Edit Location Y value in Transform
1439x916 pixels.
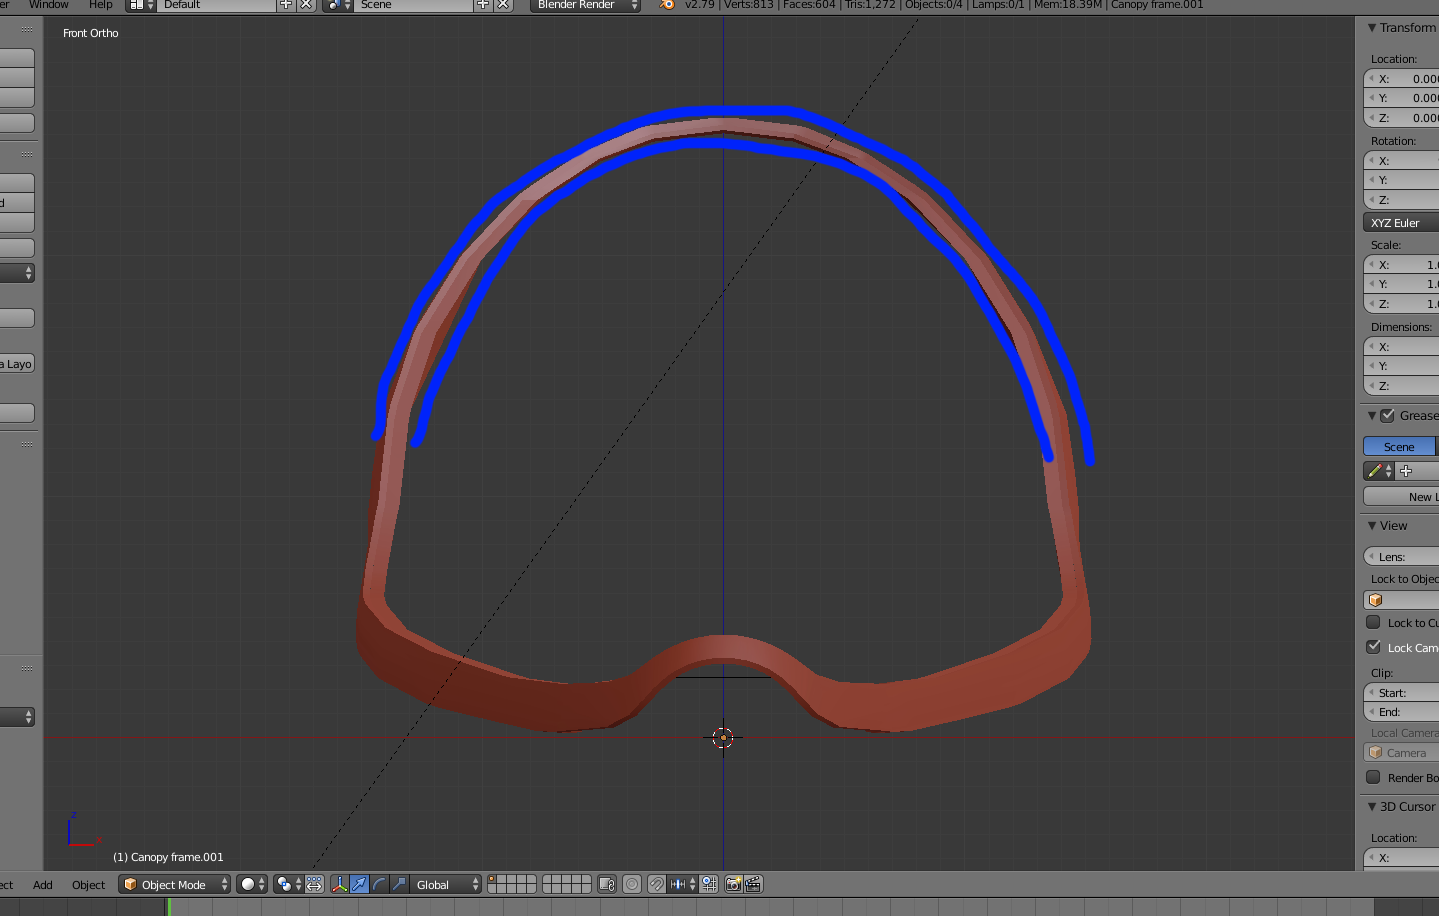click(x=1402, y=98)
